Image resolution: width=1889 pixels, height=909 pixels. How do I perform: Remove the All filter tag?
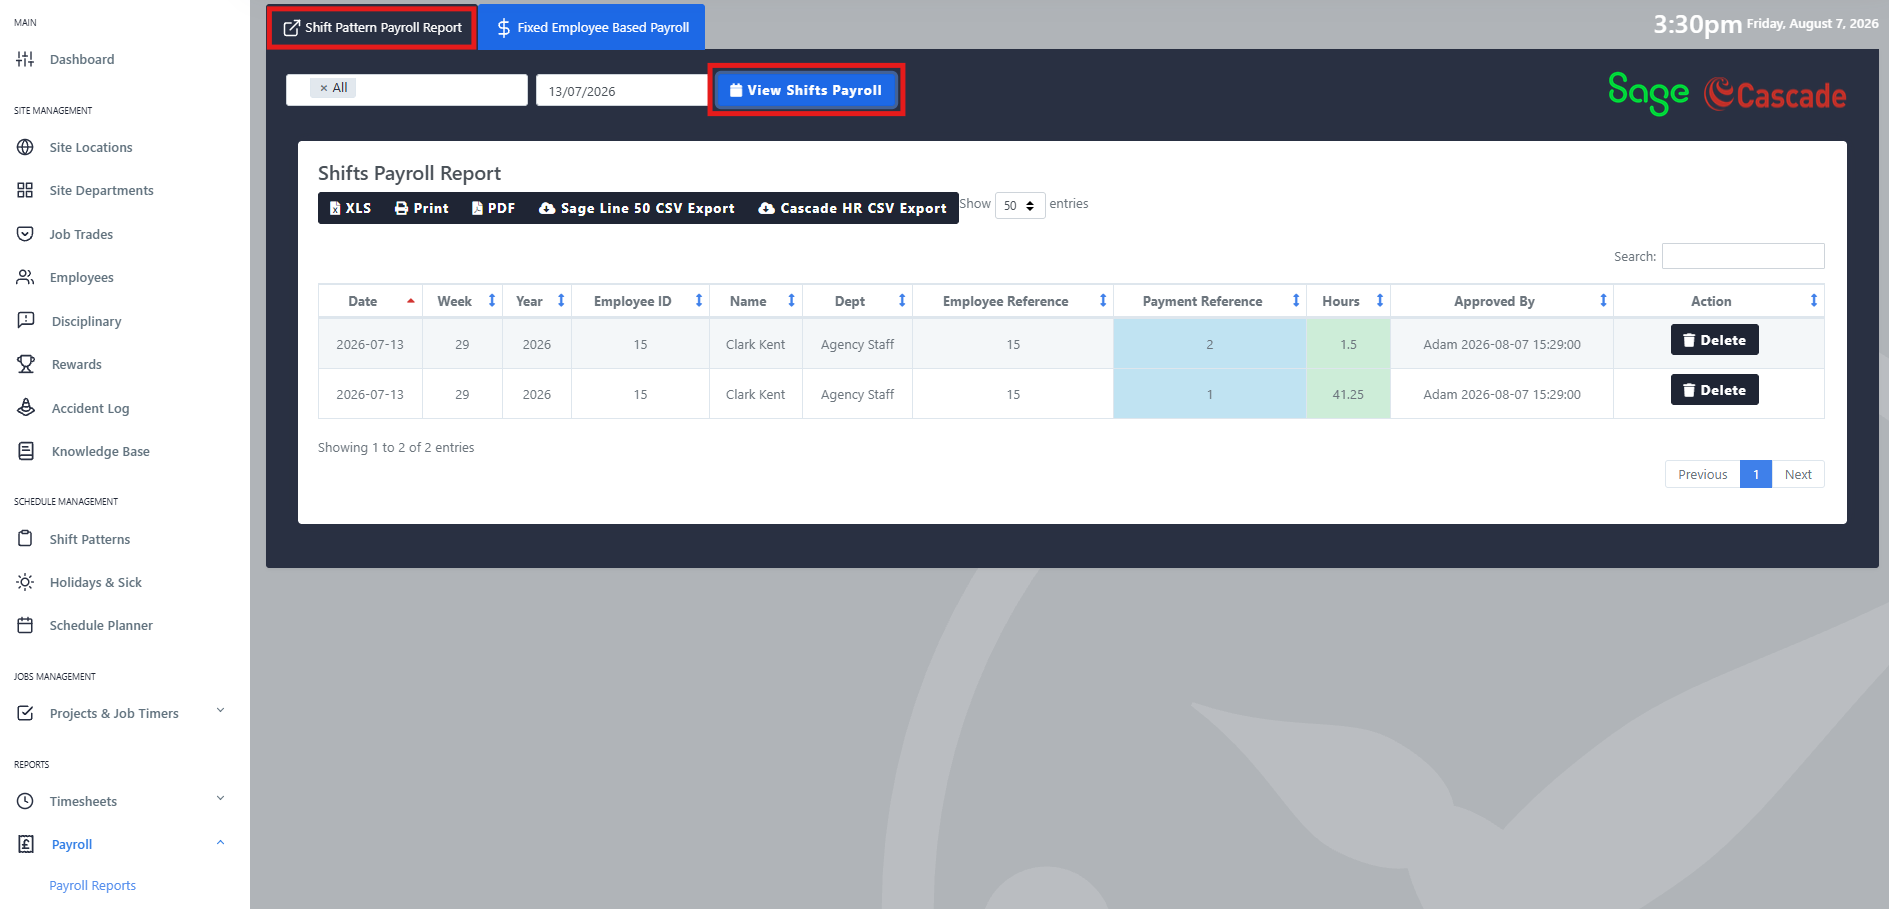(x=323, y=88)
